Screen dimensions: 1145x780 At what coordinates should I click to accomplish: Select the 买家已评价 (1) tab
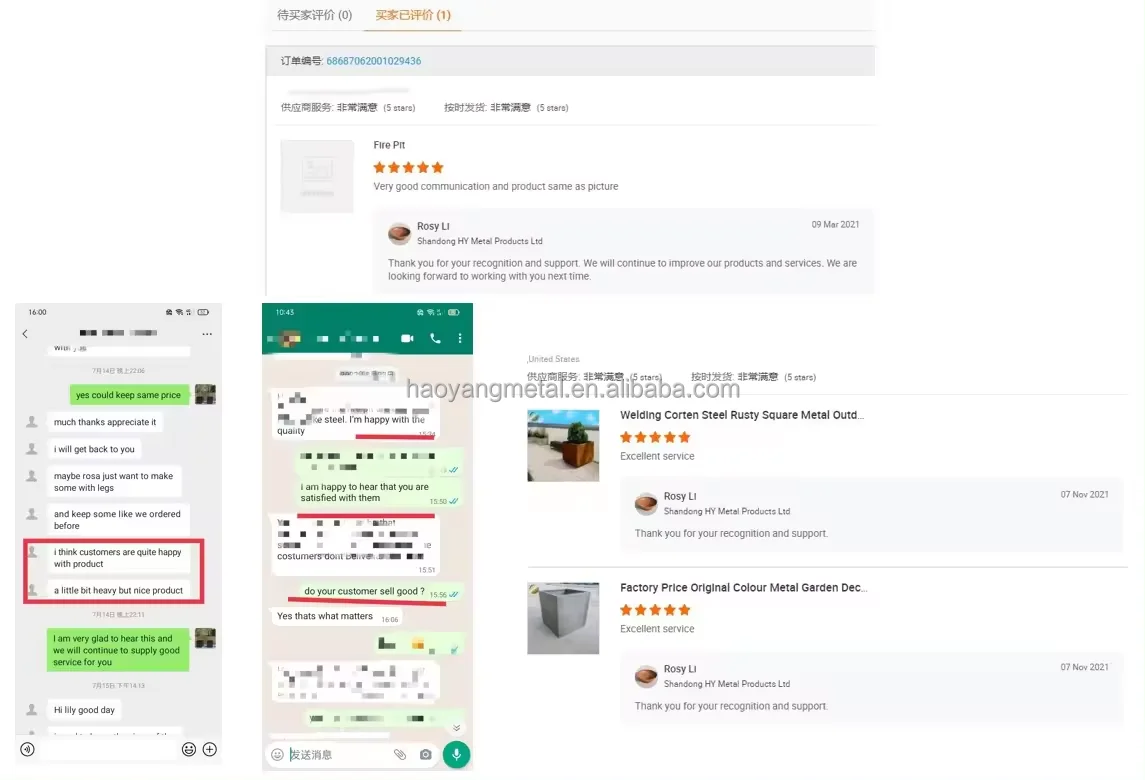(413, 15)
